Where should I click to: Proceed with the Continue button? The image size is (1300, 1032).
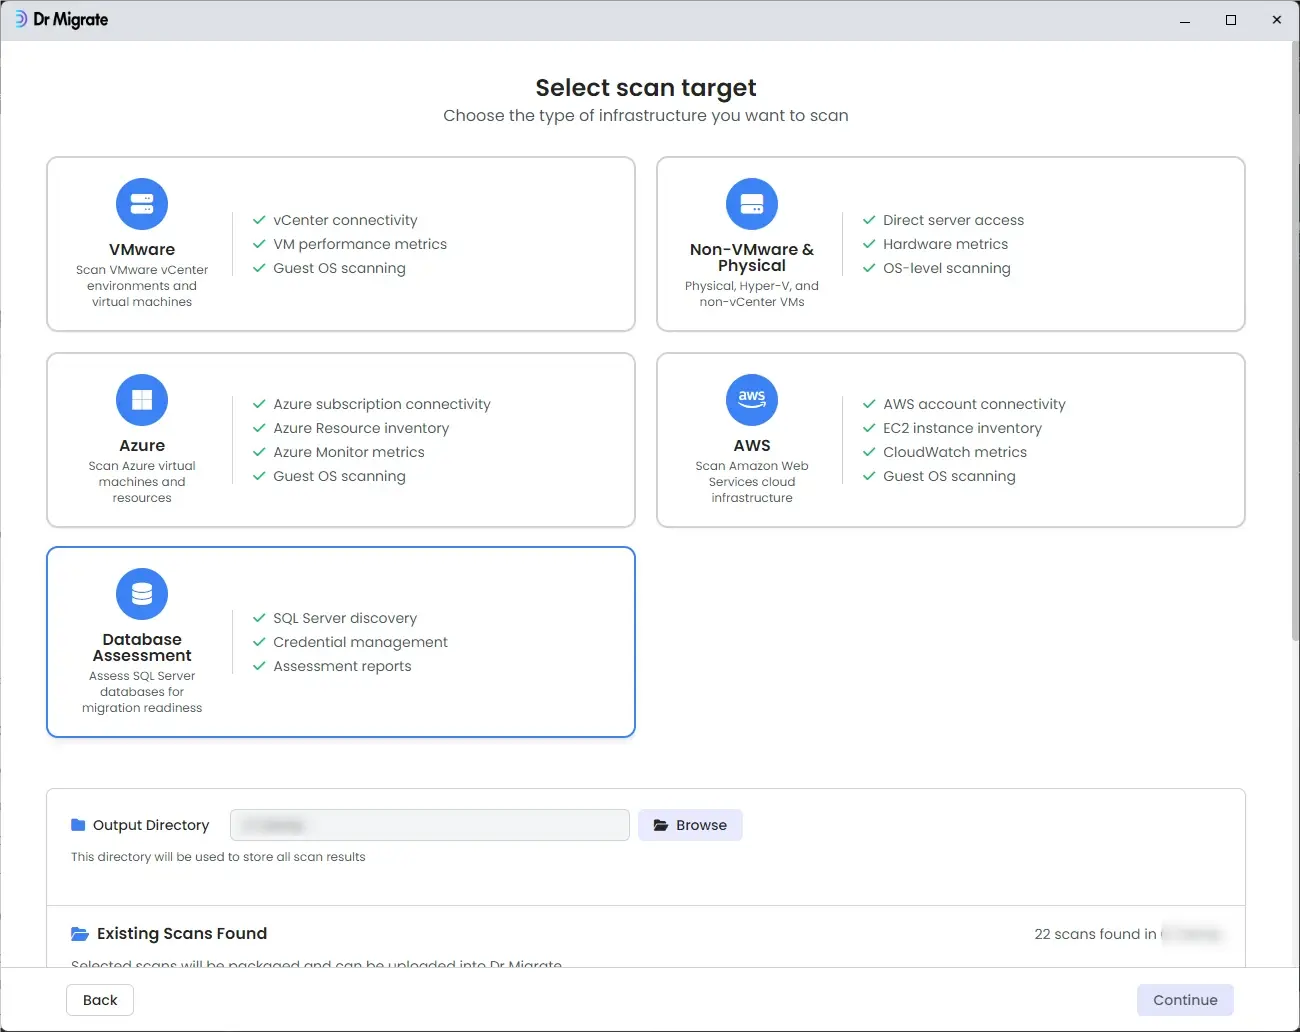click(1185, 1000)
